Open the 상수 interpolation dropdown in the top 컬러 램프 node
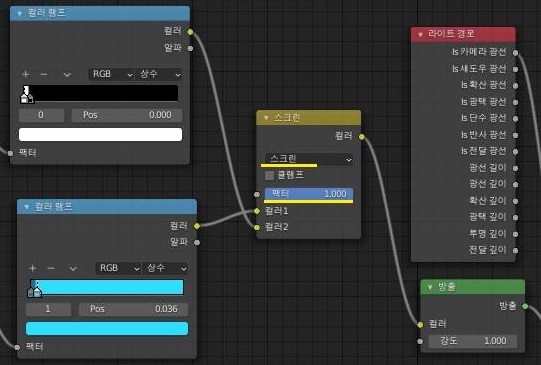541x365 pixels. 158,74
